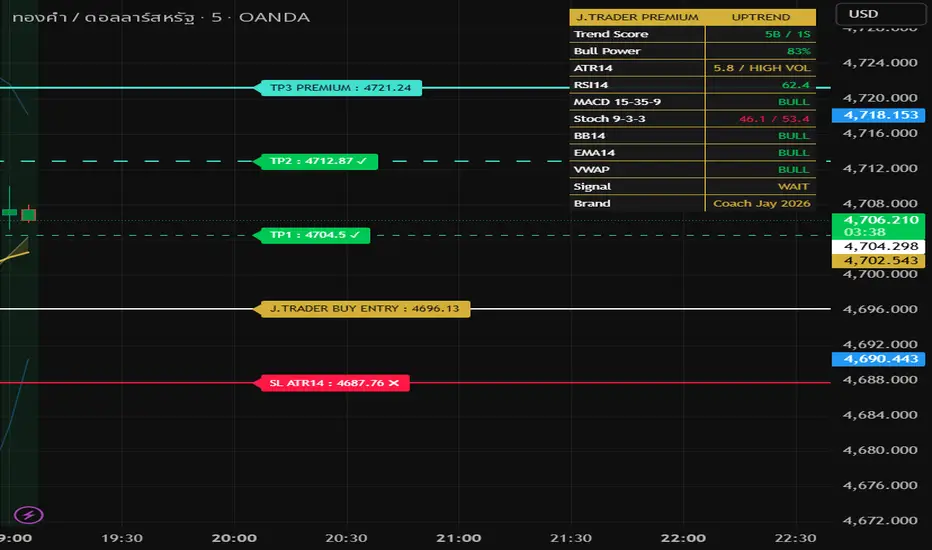Click the 5.8 / HIGH VOL value
Viewport: 932px width, 550px height.
pyautogui.click(x=762, y=68)
